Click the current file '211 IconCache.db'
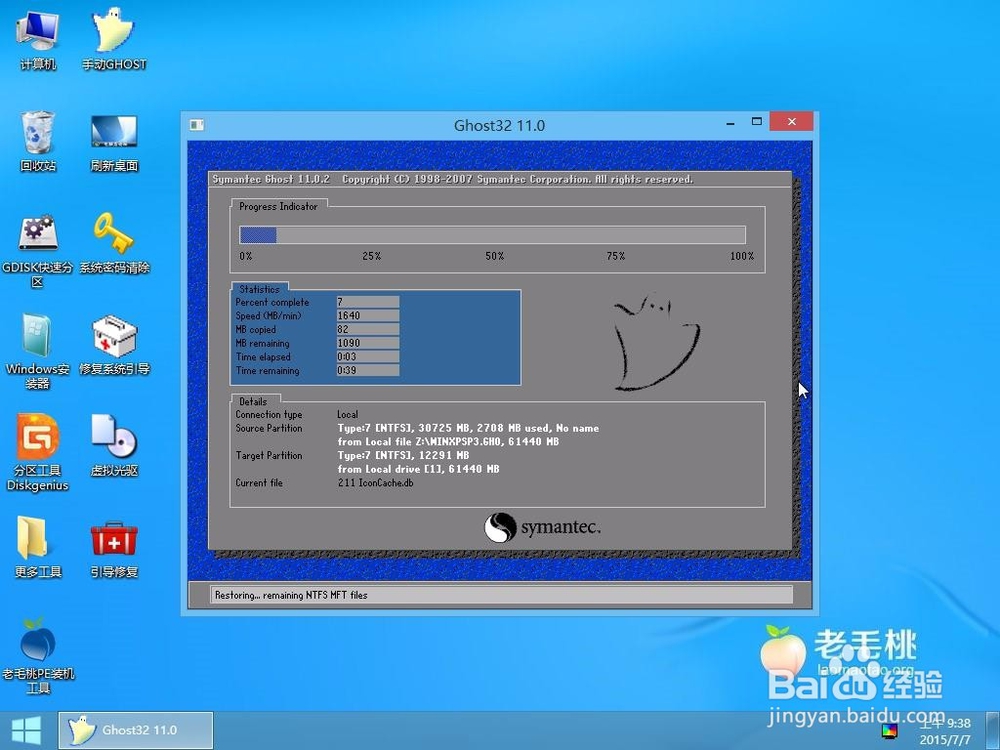 (x=376, y=483)
